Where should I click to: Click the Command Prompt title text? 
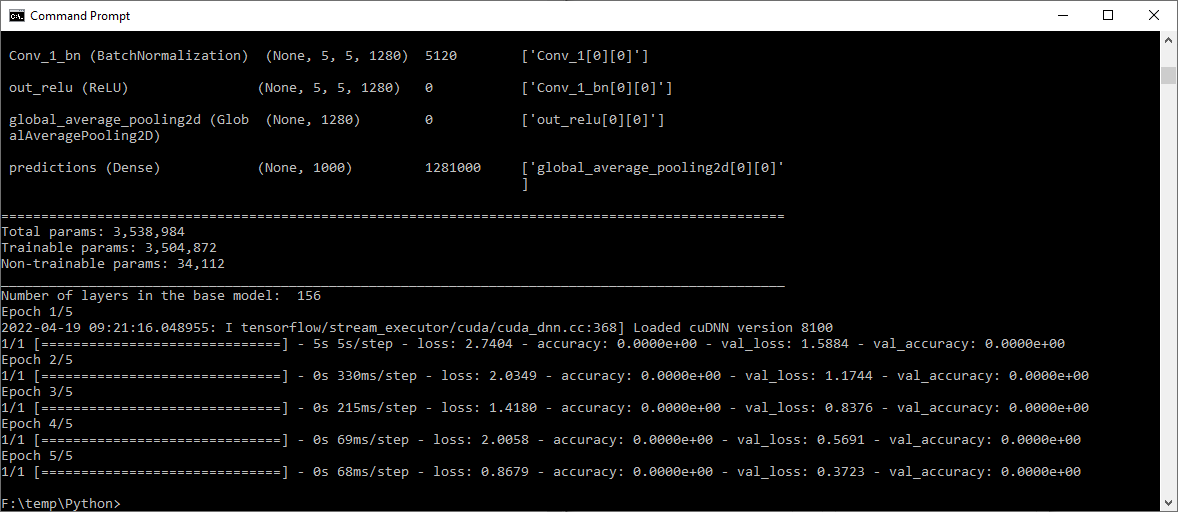click(80, 15)
